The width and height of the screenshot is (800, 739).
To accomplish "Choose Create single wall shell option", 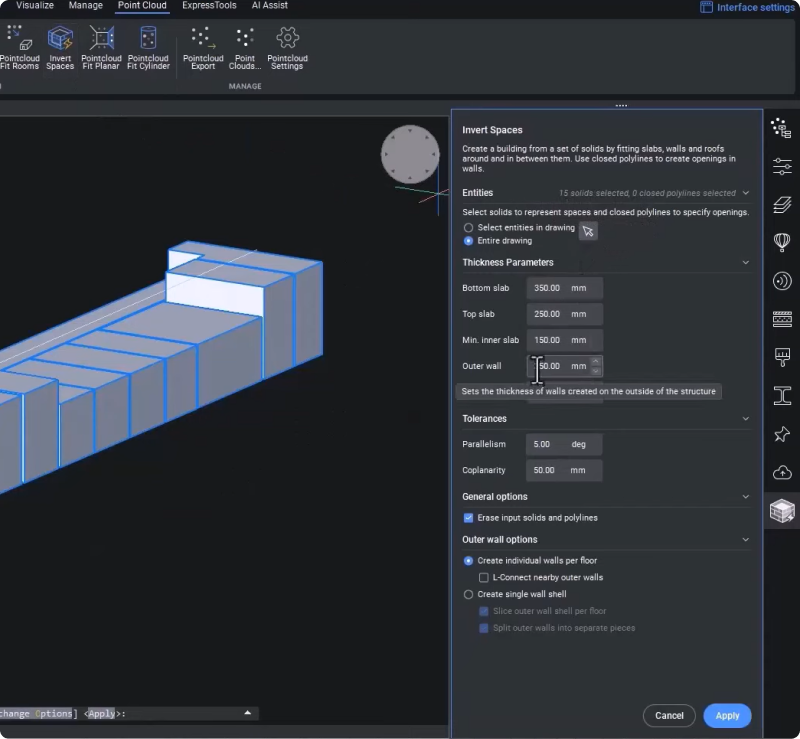I will pyautogui.click(x=468, y=595).
